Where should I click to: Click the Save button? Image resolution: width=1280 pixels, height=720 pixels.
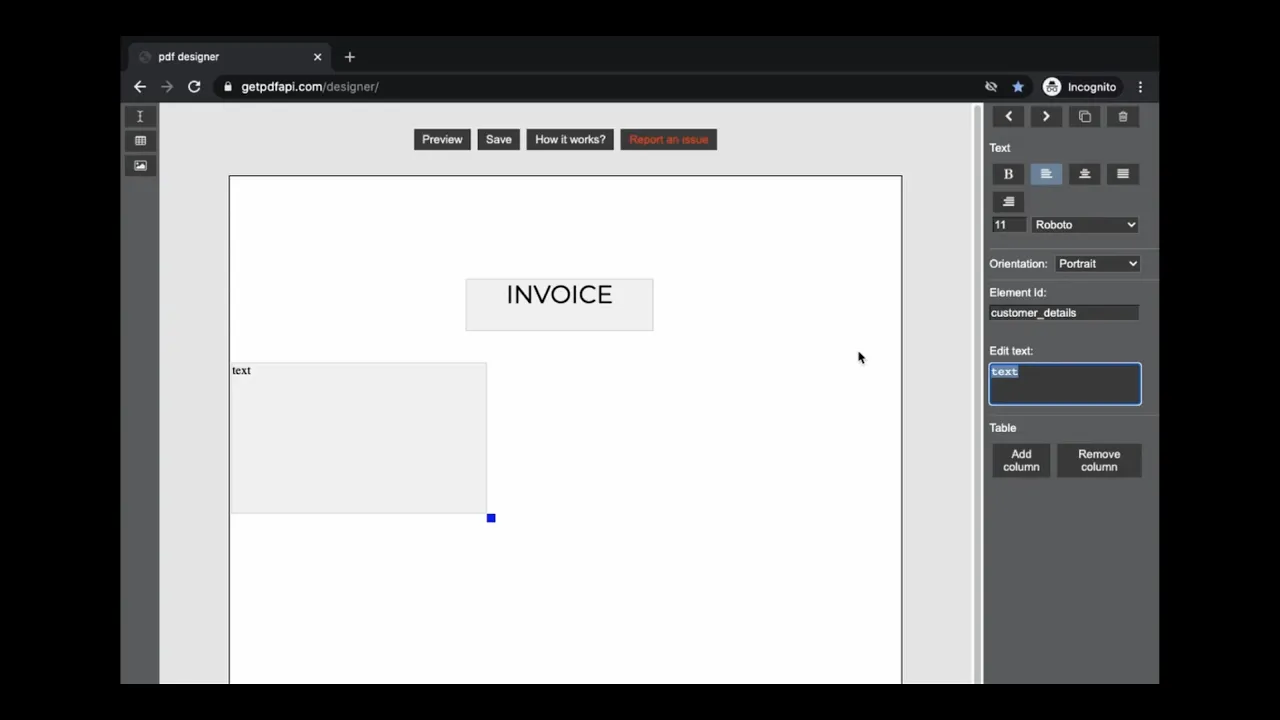[x=498, y=140]
